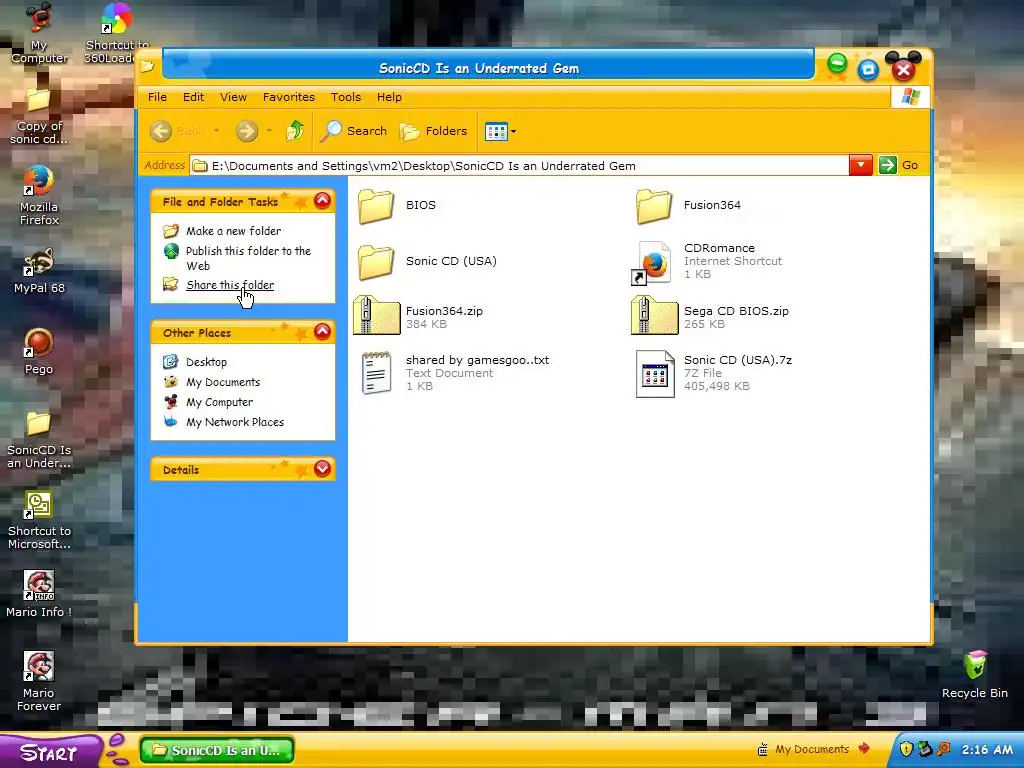Open the BIOS folder icon
The image size is (1024, 768).
coord(376,206)
